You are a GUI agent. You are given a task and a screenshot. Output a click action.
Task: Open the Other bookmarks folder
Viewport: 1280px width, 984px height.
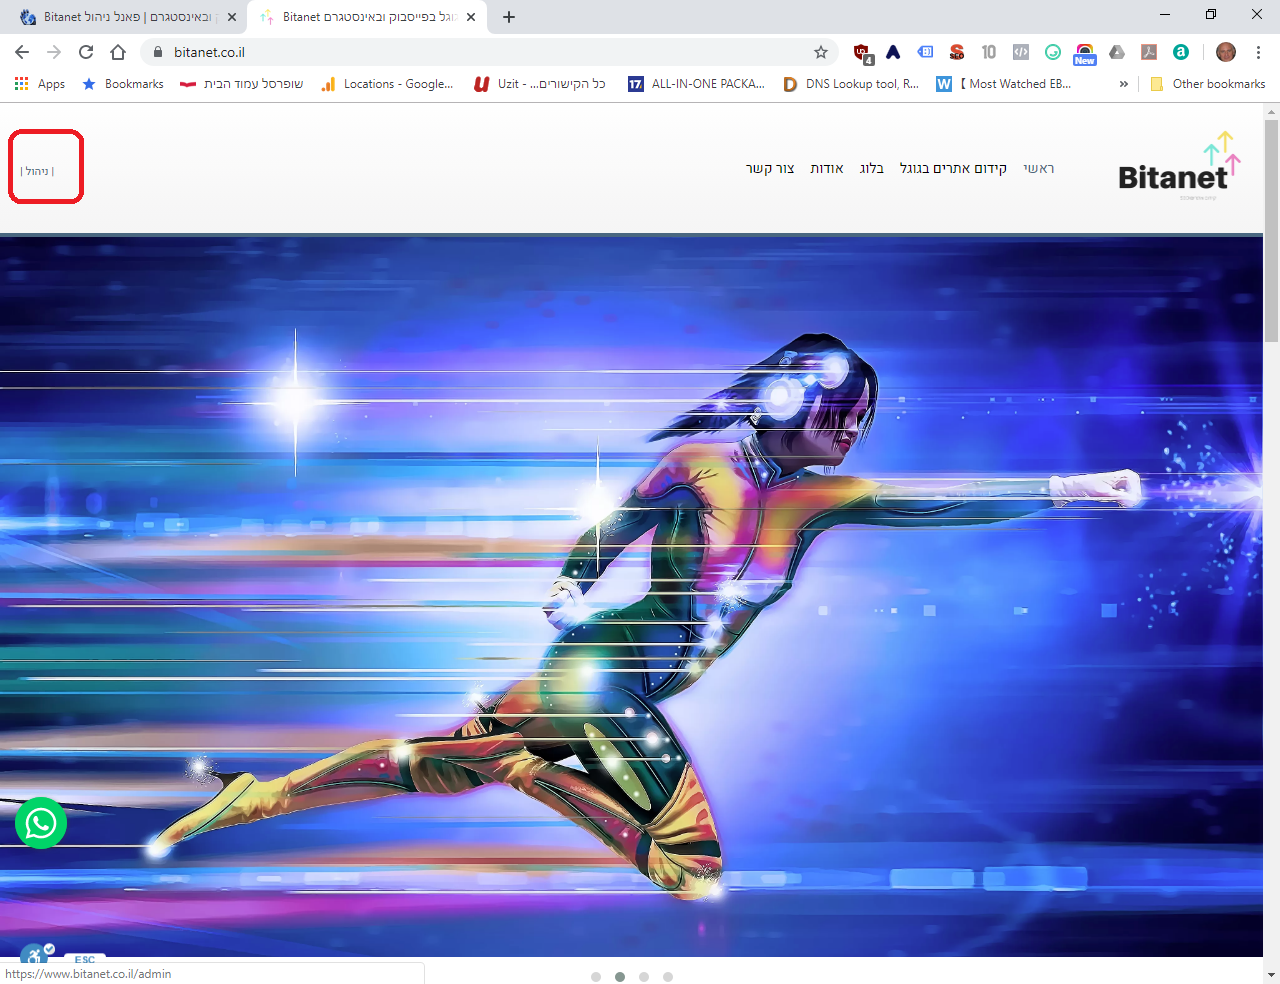(1208, 84)
